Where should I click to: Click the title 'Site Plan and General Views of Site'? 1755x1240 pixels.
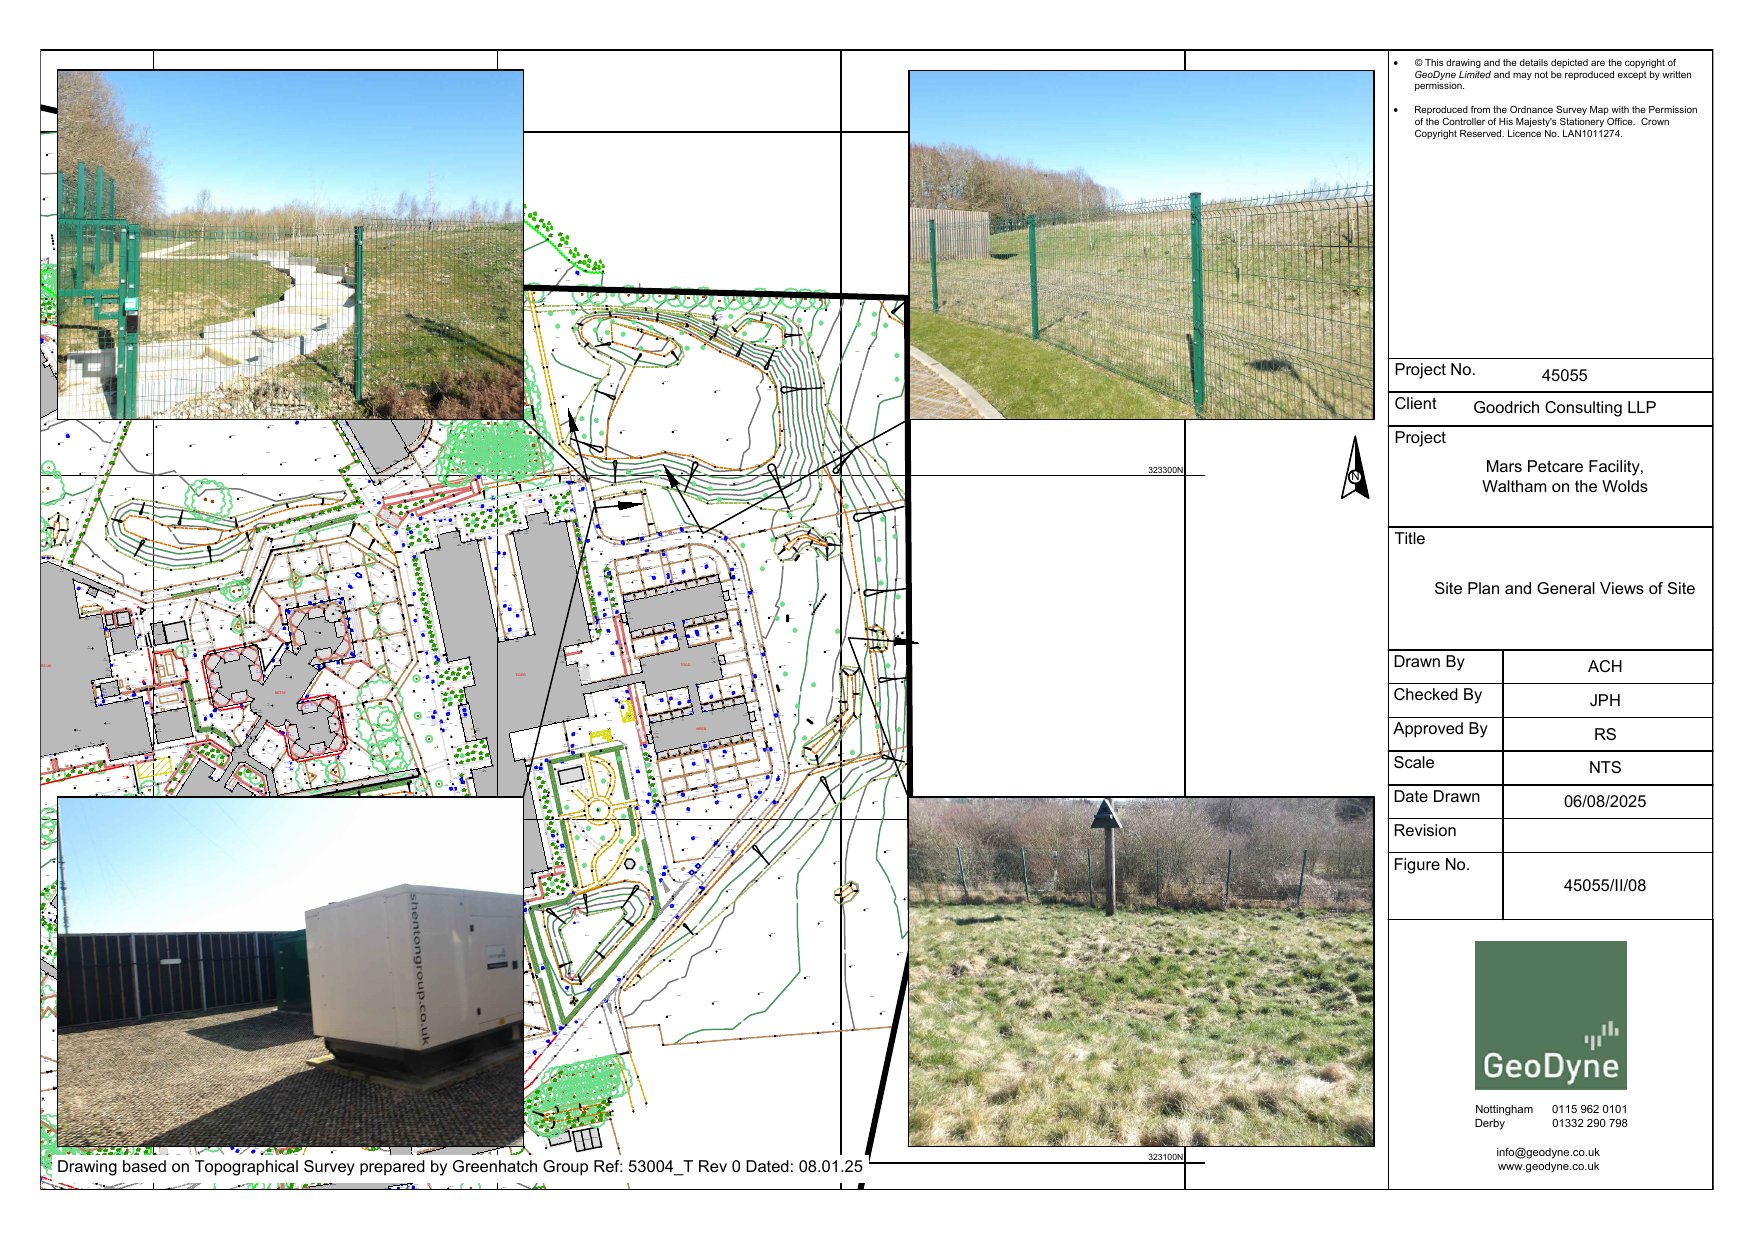click(x=1564, y=588)
